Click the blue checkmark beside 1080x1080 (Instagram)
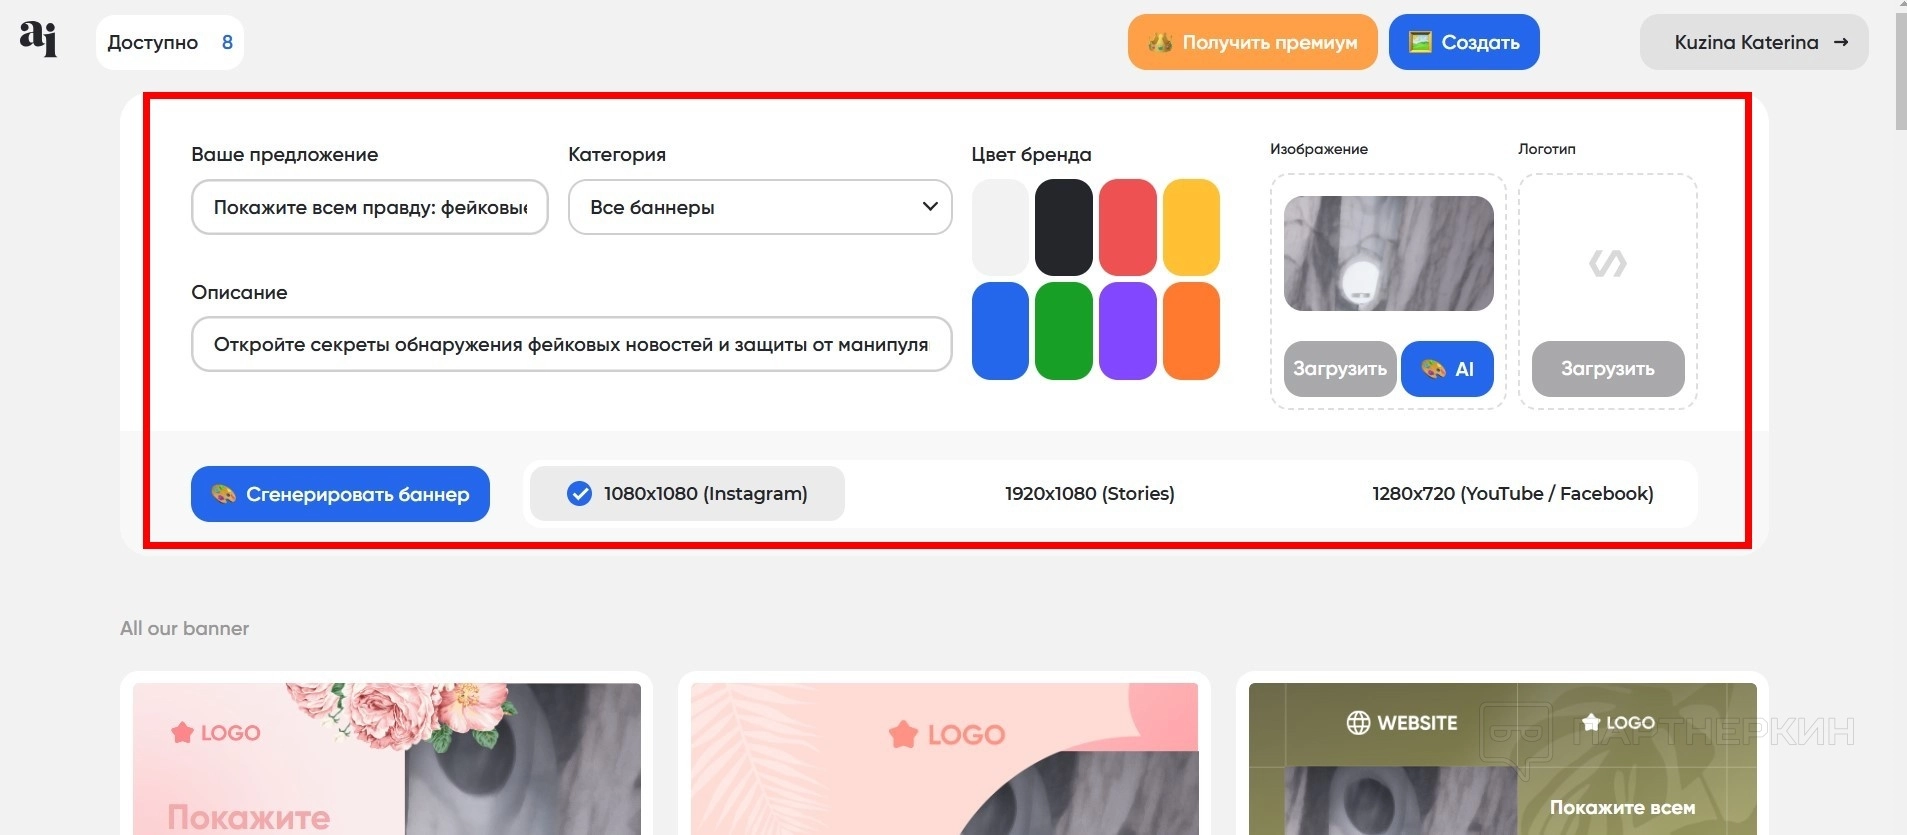This screenshot has width=1907, height=835. pyautogui.click(x=579, y=493)
